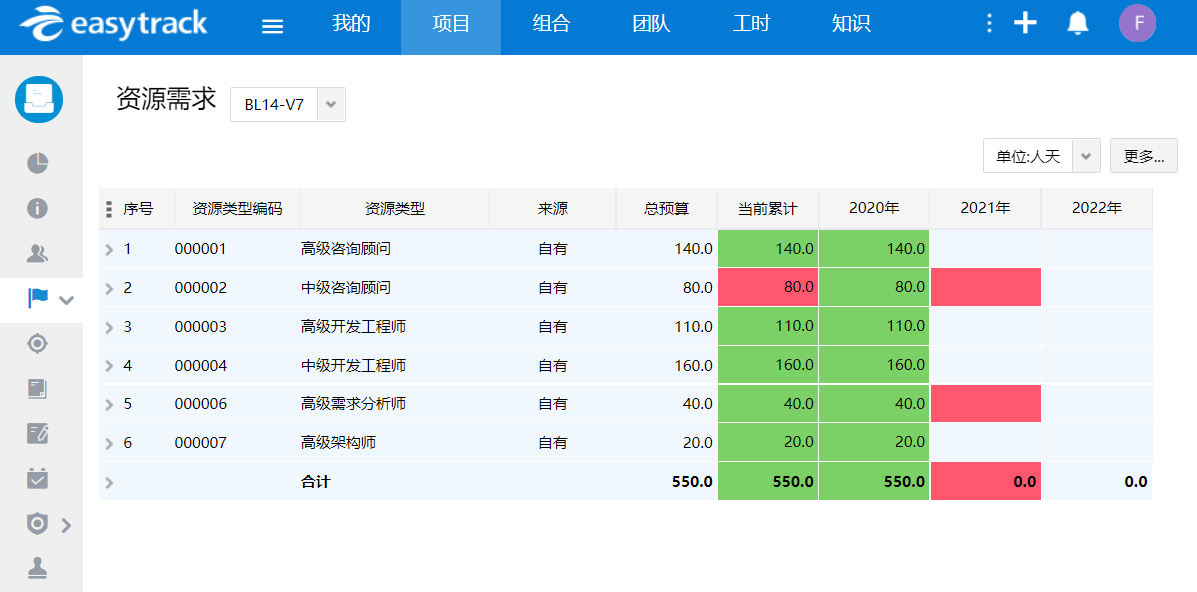Click the 2022年 column header
1197x592 pixels.
click(1097, 209)
